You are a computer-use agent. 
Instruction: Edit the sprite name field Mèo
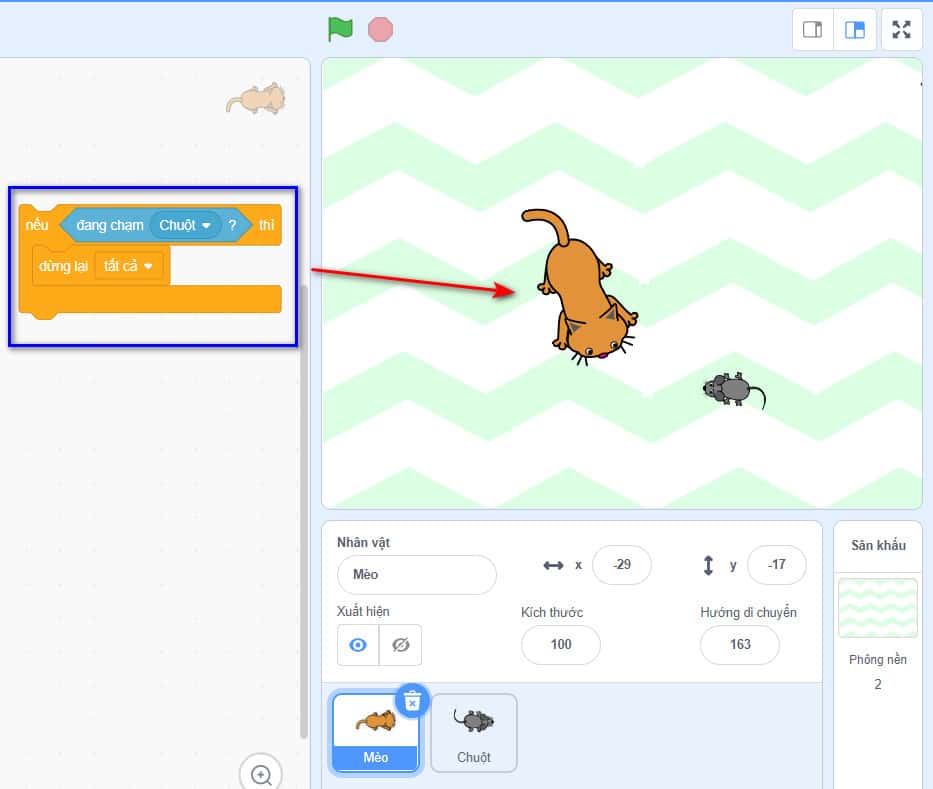click(x=416, y=575)
